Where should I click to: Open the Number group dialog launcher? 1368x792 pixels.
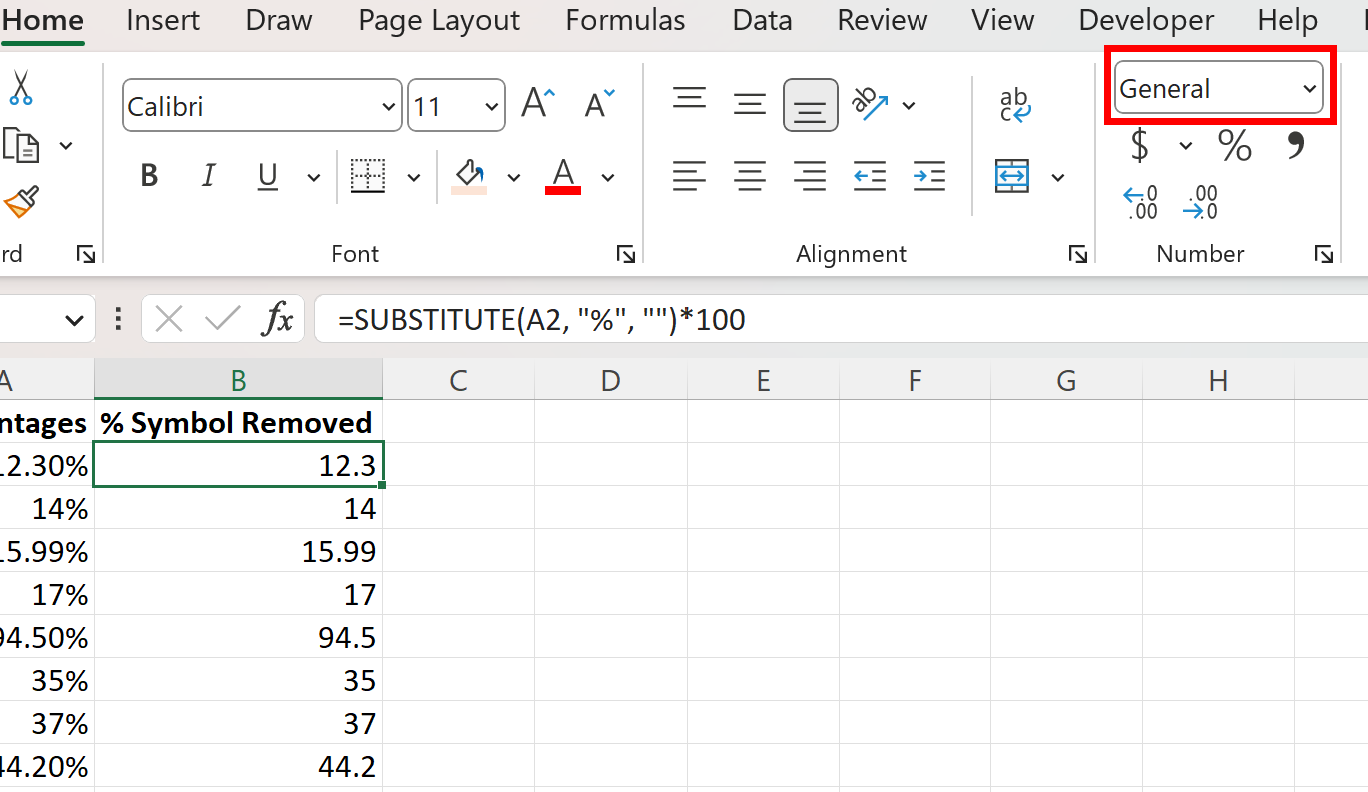[1324, 254]
